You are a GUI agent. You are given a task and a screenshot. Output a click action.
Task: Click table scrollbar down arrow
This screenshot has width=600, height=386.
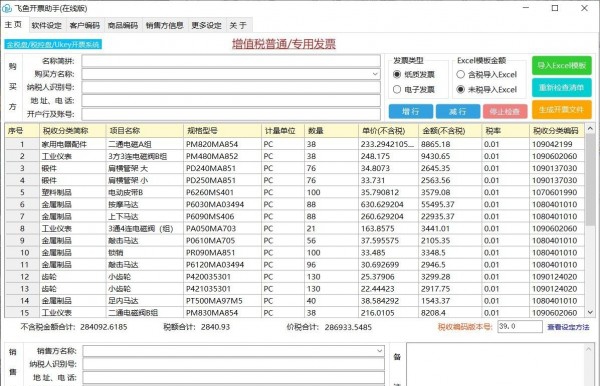point(590,312)
